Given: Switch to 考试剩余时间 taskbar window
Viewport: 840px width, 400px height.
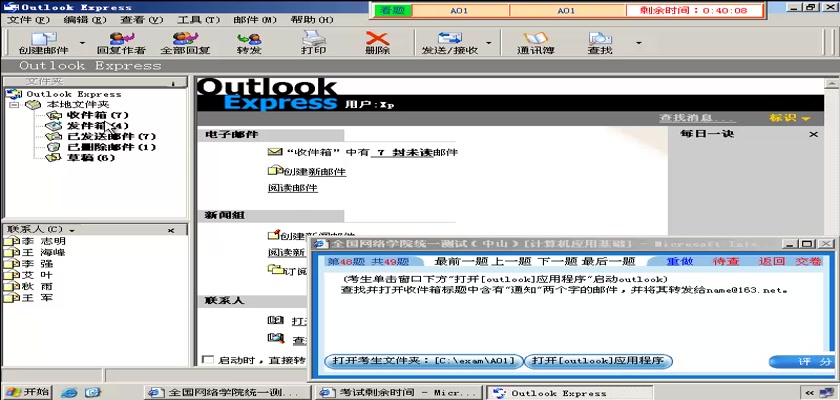Looking at the screenshot, I should pyautogui.click(x=398, y=393).
